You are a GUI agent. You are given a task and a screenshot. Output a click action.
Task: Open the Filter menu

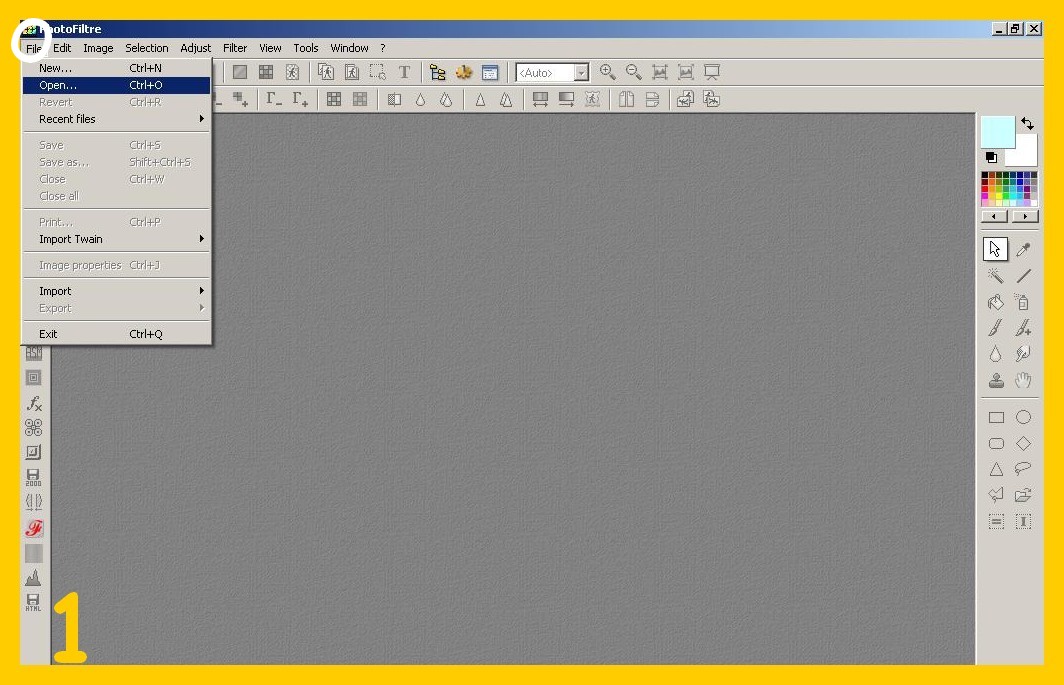(235, 48)
